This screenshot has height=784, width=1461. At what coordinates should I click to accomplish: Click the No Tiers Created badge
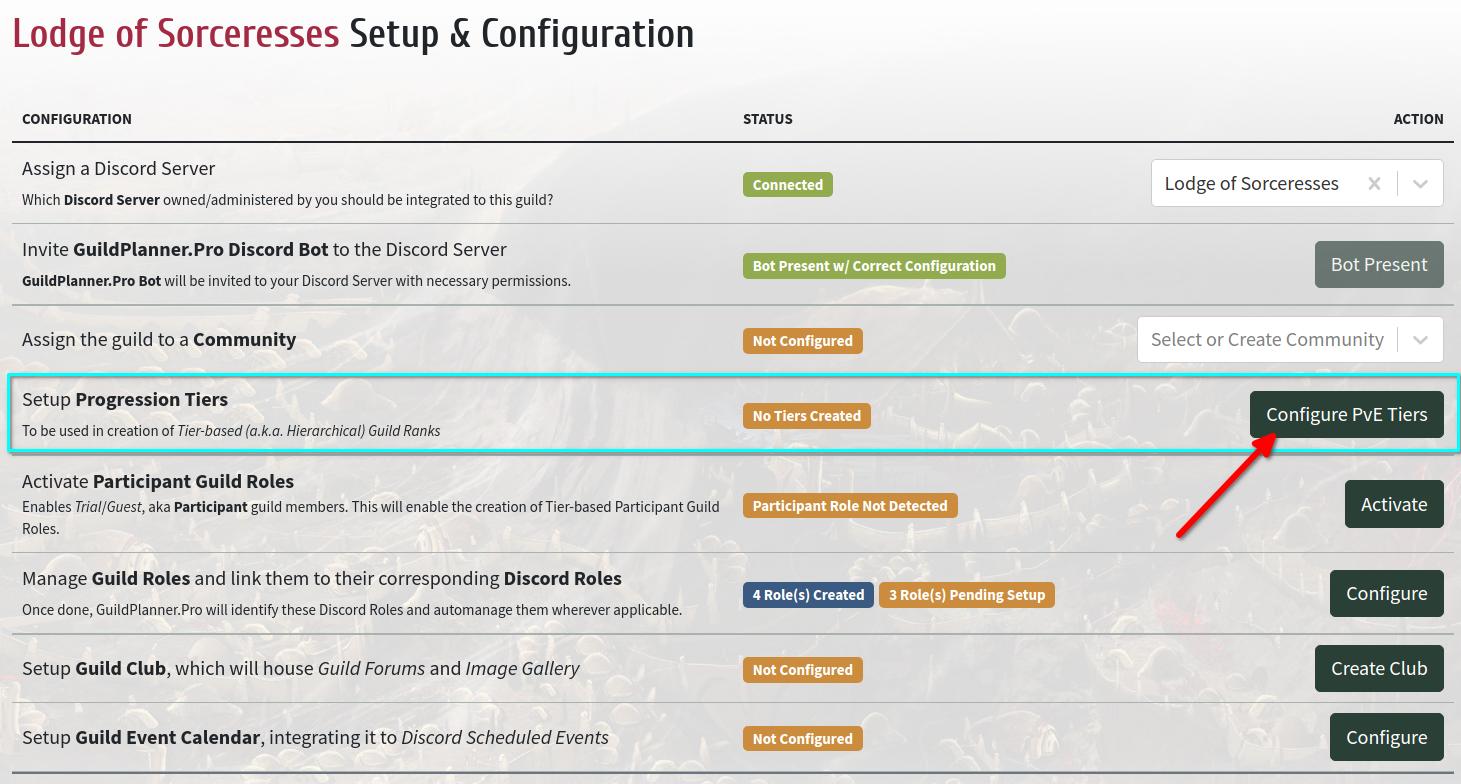[807, 416]
